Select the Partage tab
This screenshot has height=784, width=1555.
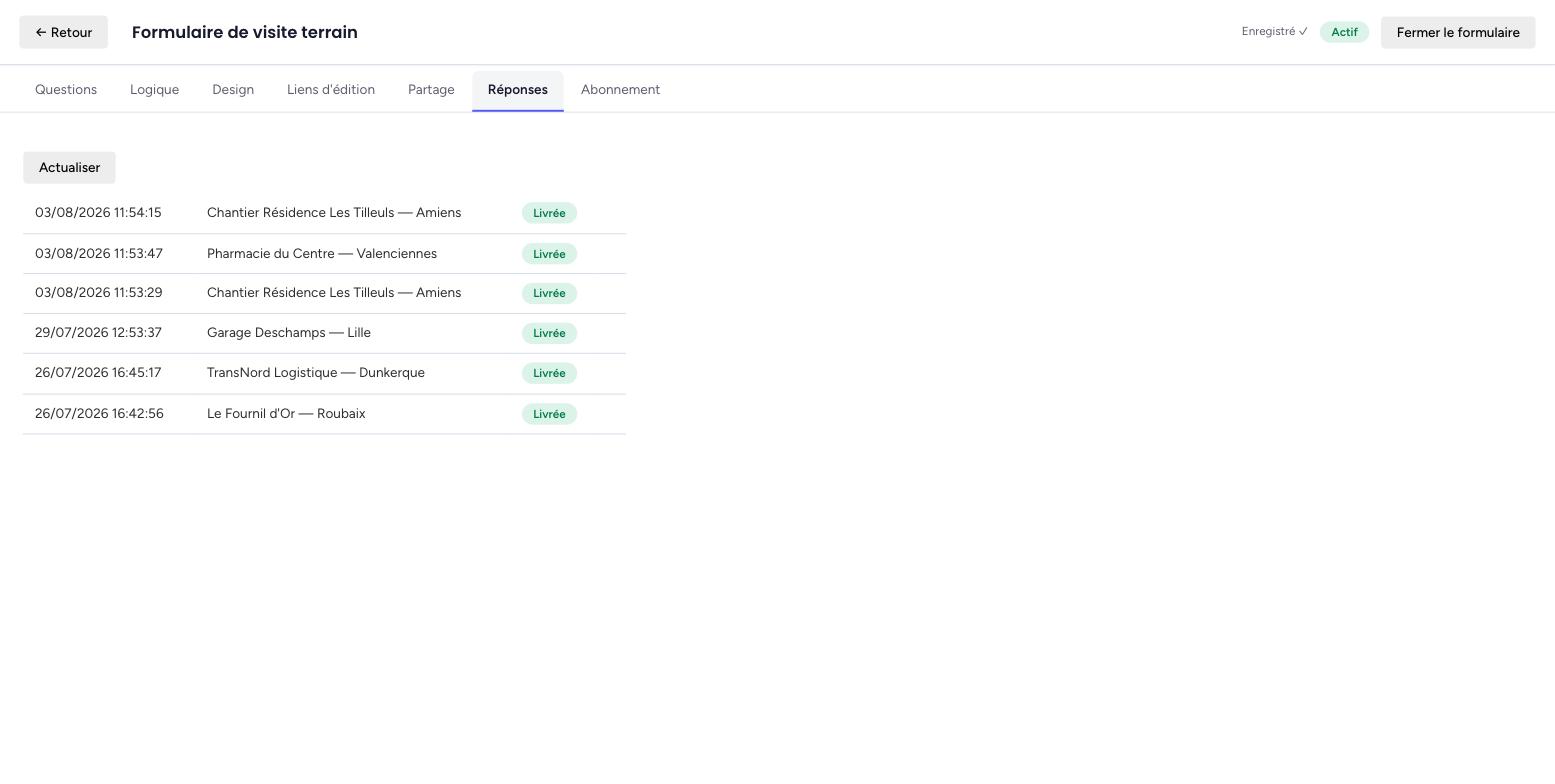point(431,89)
